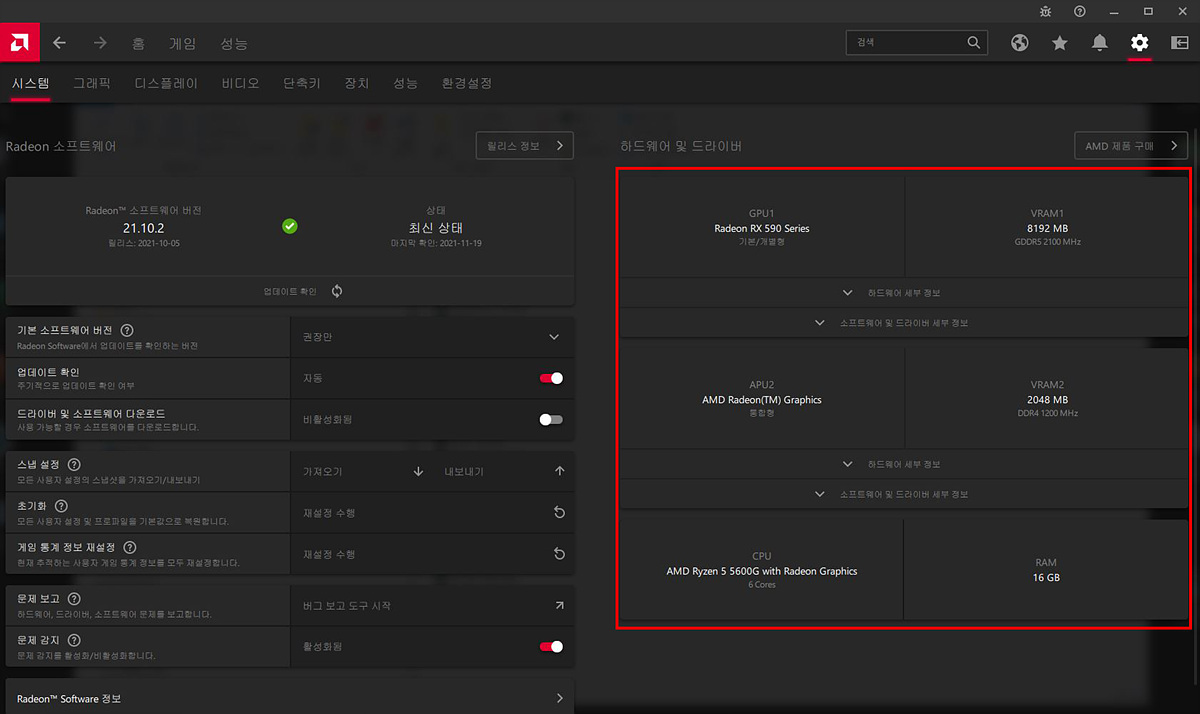This screenshot has width=1200, height=714.
Task: Switch to 비디오 tab
Action: pyautogui.click(x=241, y=83)
